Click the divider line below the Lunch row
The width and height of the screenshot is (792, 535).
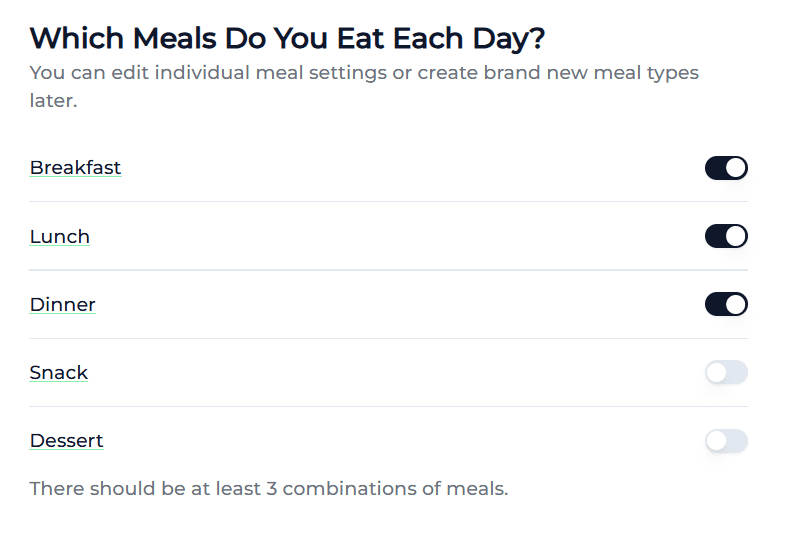coord(388,270)
